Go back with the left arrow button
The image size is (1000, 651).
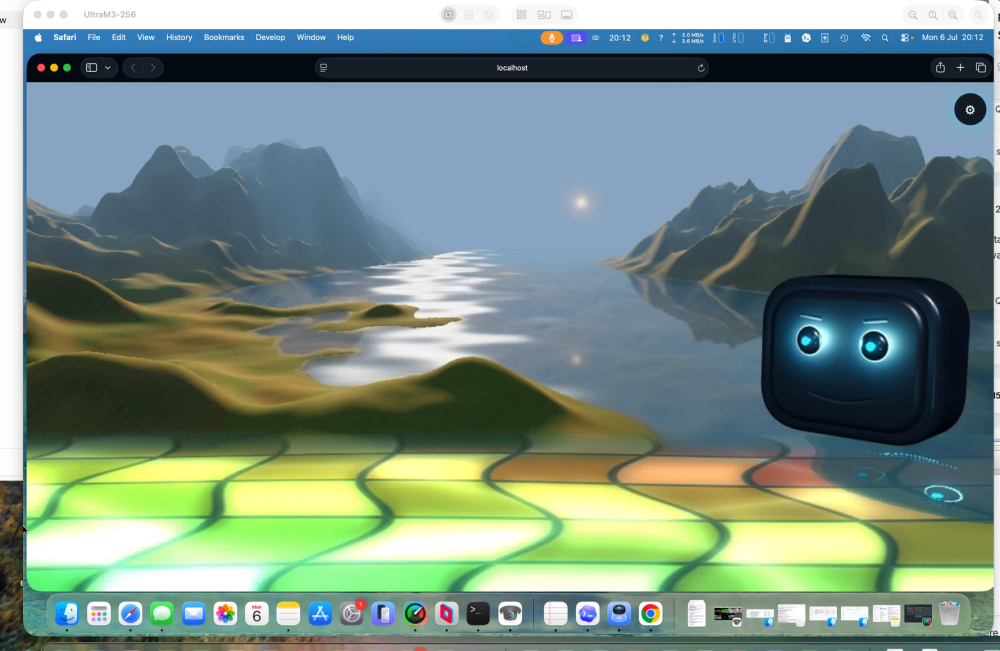pyautogui.click(x=133, y=68)
